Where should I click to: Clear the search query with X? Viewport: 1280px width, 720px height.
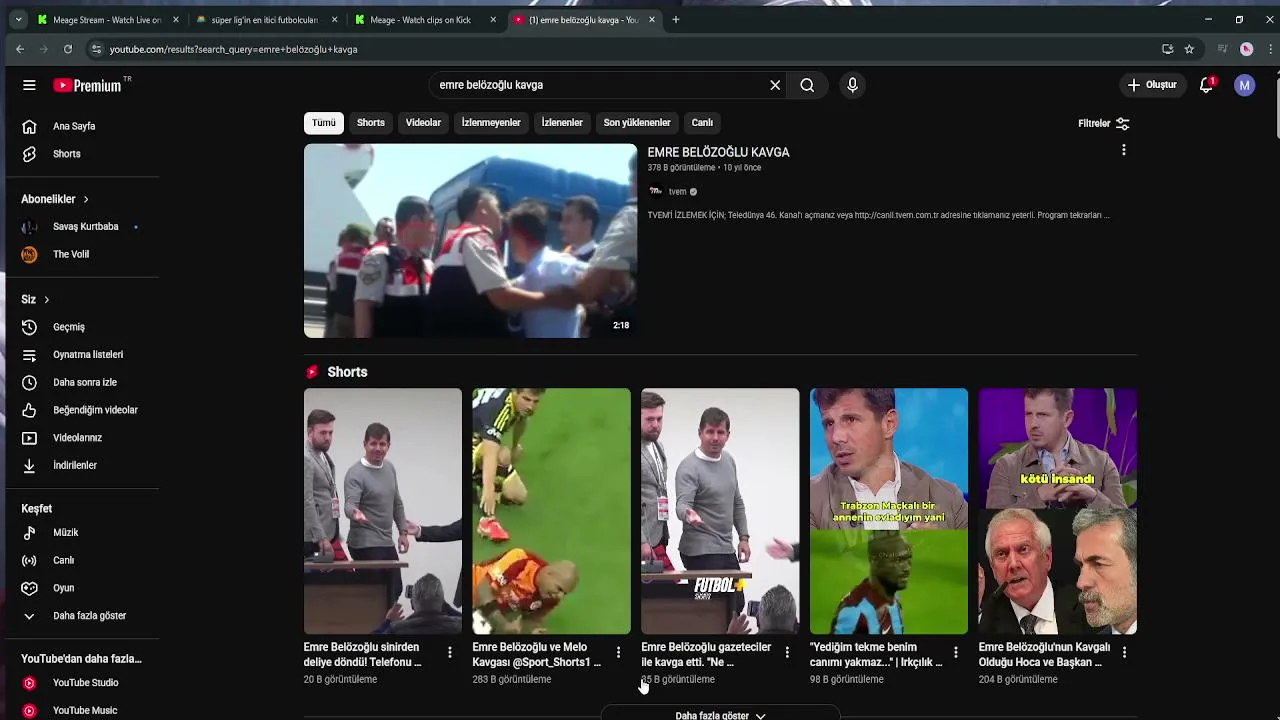775,85
